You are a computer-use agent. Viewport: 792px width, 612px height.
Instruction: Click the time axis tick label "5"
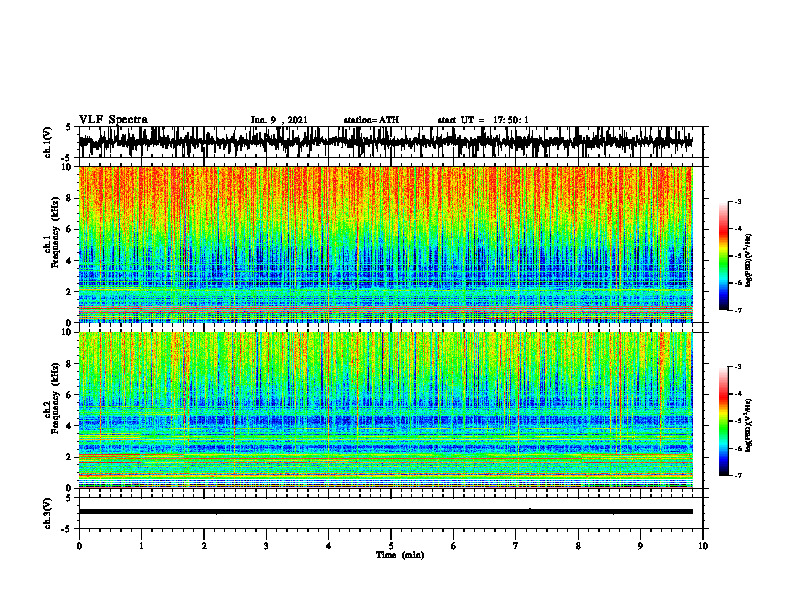point(391,546)
